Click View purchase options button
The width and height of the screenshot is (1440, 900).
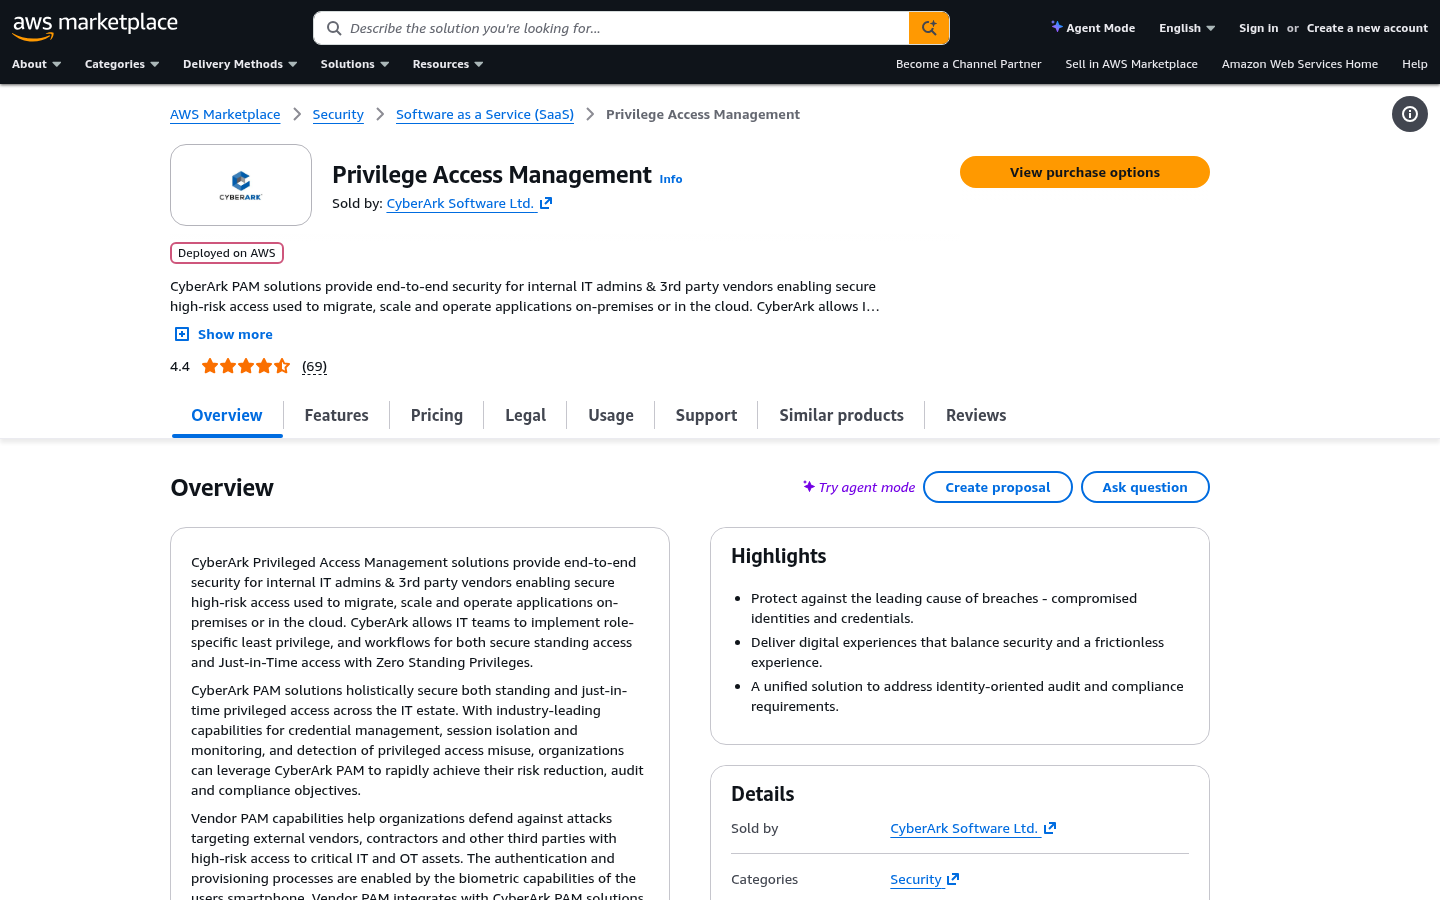(1085, 172)
